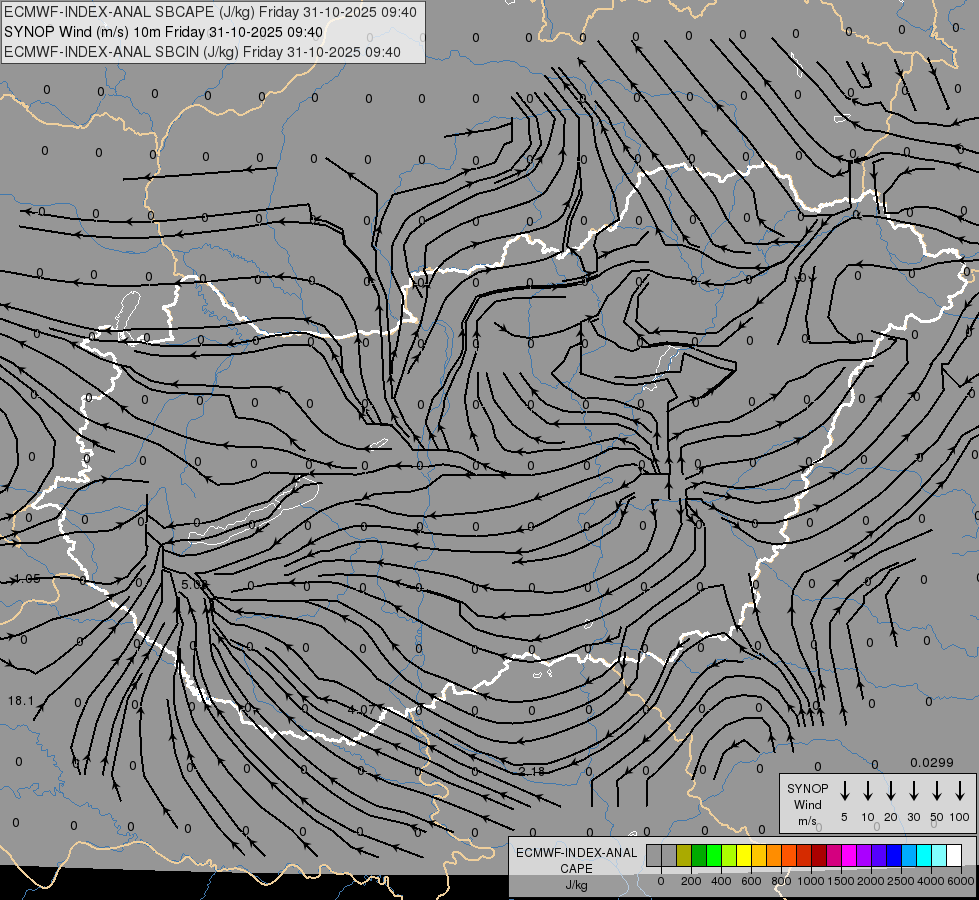Pick the wind arrow above the 100 label
Screen dimensions: 979x900
coord(960,790)
